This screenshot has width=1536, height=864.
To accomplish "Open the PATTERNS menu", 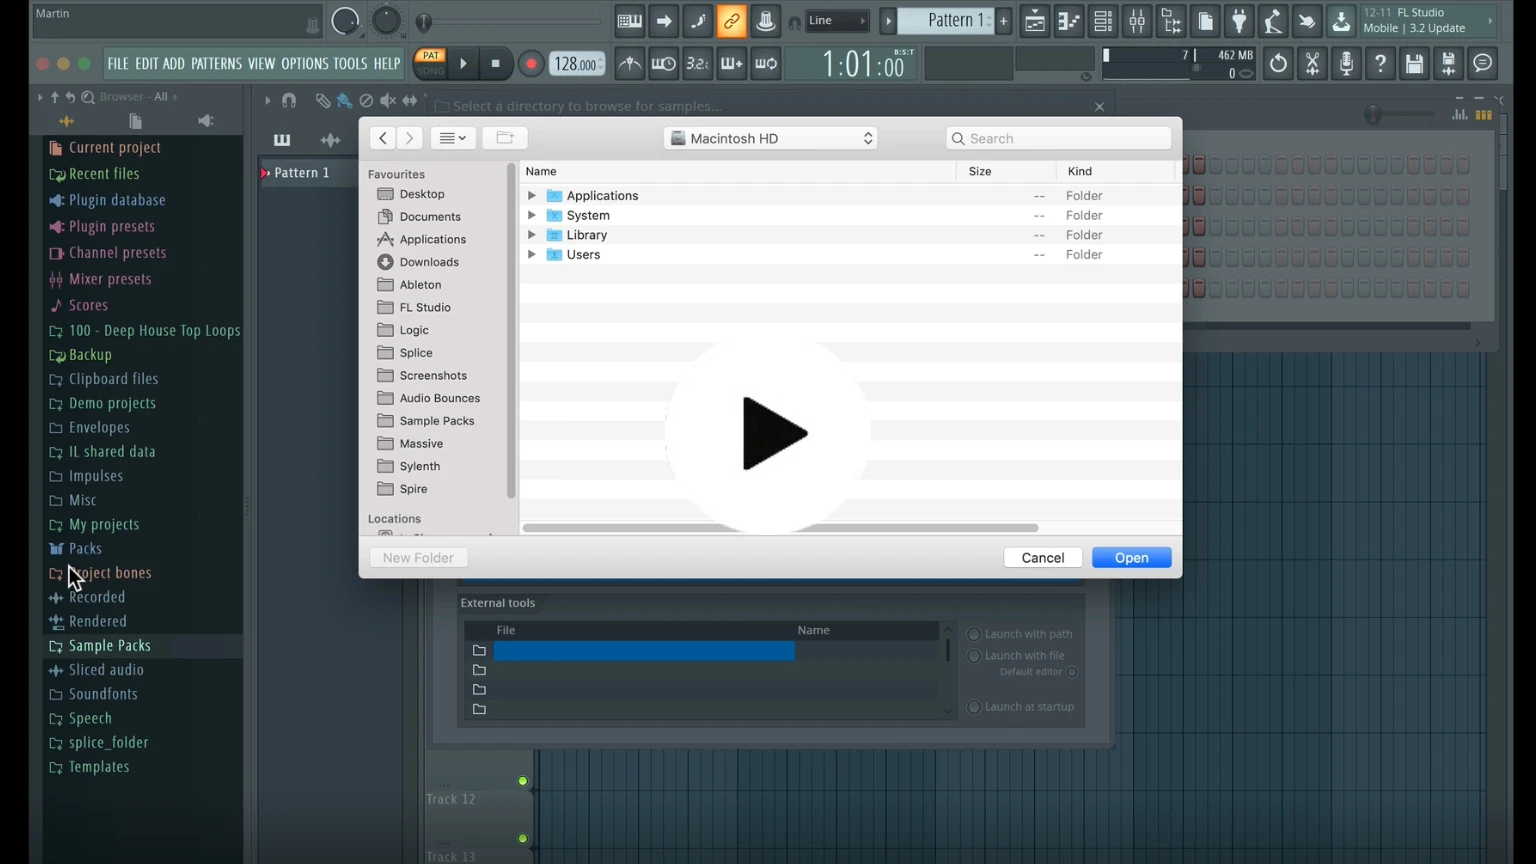I will coord(216,64).
